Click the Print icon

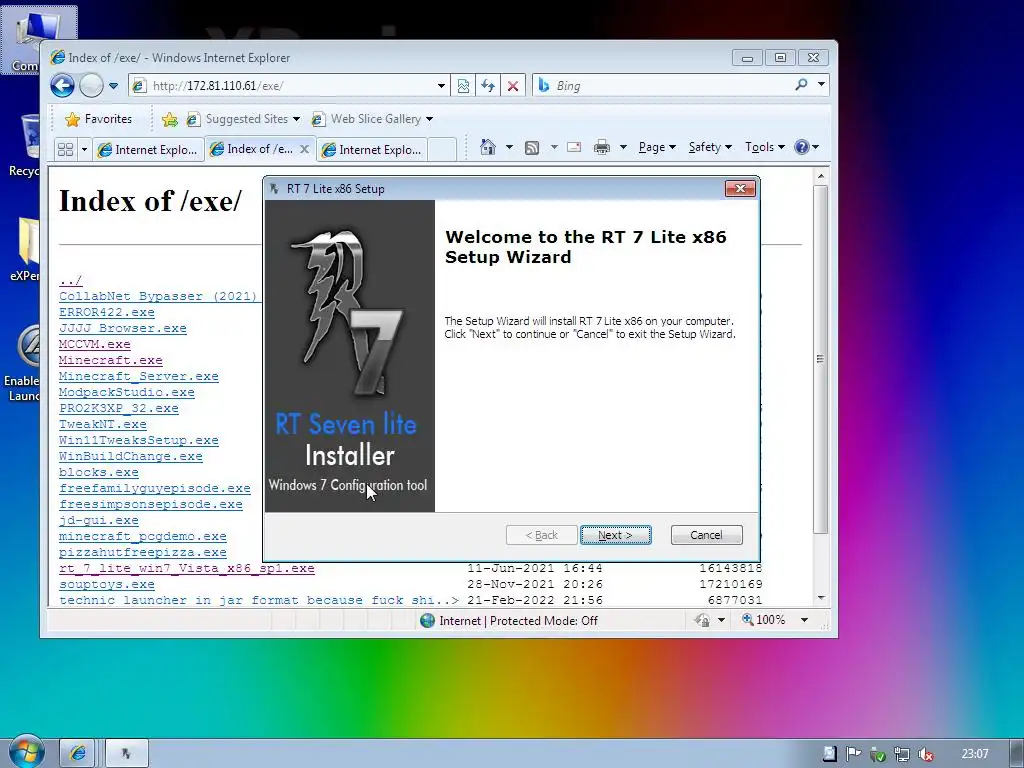pos(601,148)
